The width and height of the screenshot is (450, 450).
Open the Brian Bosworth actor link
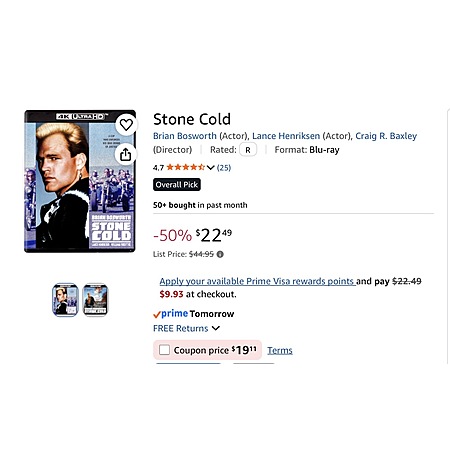tap(185, 136)
